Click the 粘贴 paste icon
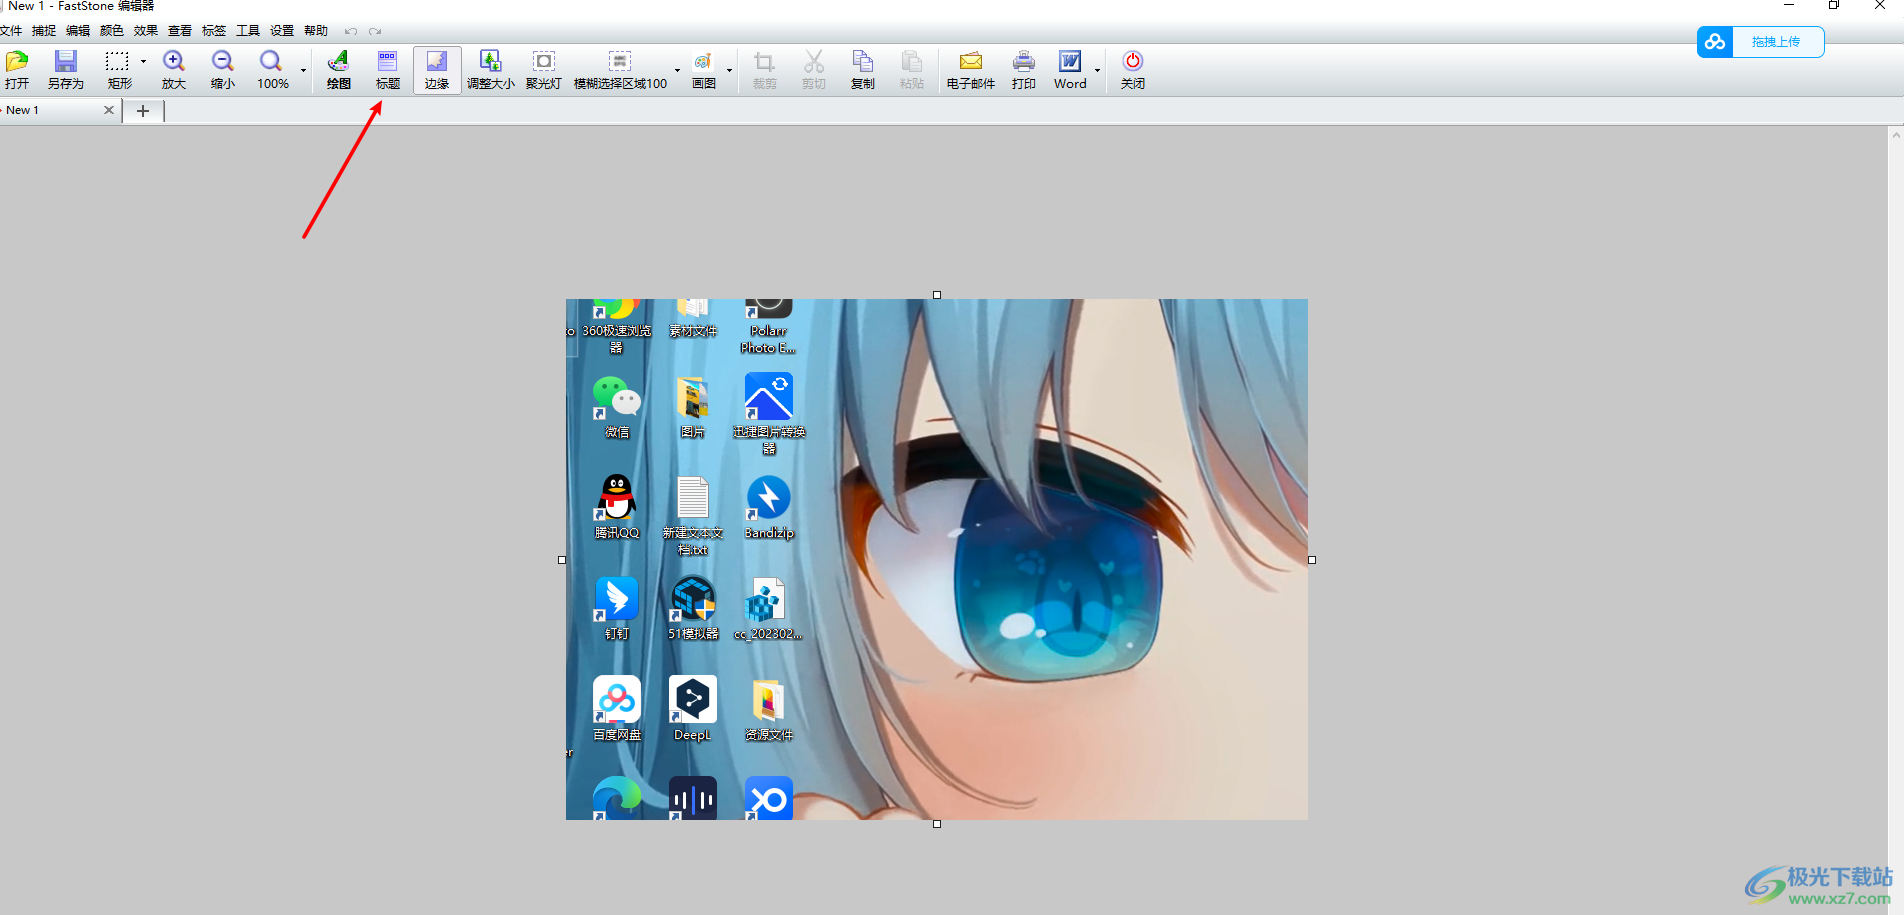1904x915 pixels. [x=912, y=62]
